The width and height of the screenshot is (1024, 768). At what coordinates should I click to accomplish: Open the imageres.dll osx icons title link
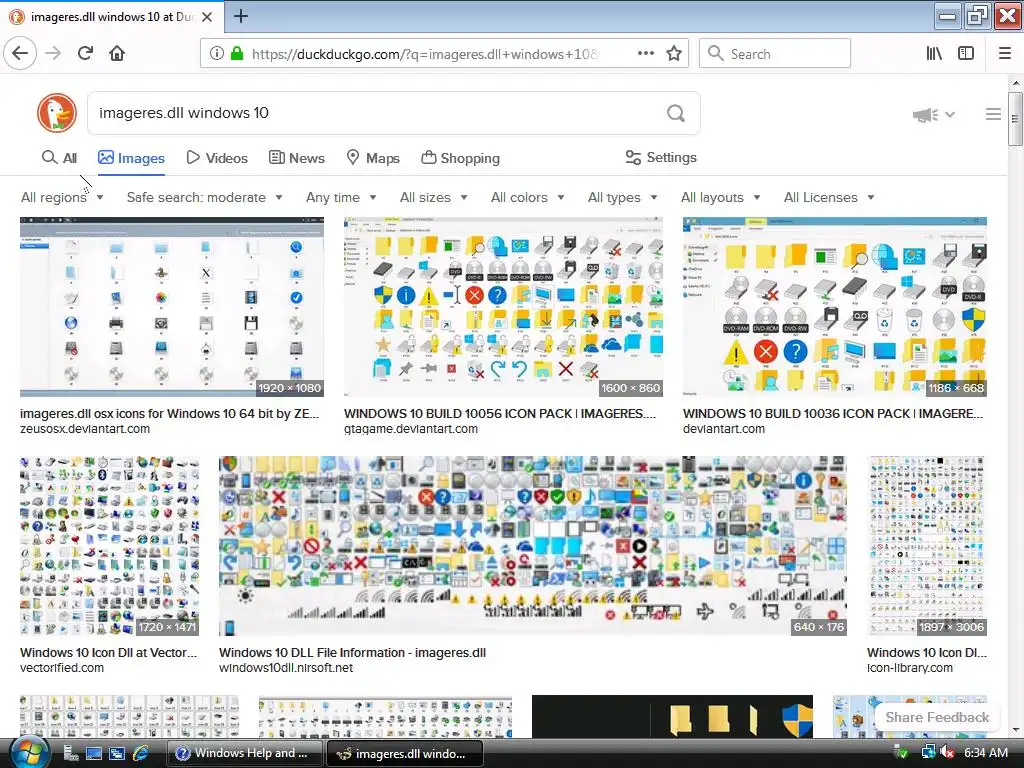tap(169, 413)
